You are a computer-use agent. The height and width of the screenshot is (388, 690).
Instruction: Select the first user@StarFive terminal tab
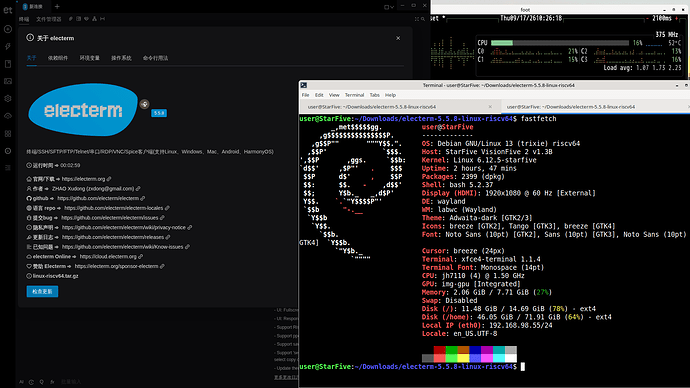[x=400, y=107]
